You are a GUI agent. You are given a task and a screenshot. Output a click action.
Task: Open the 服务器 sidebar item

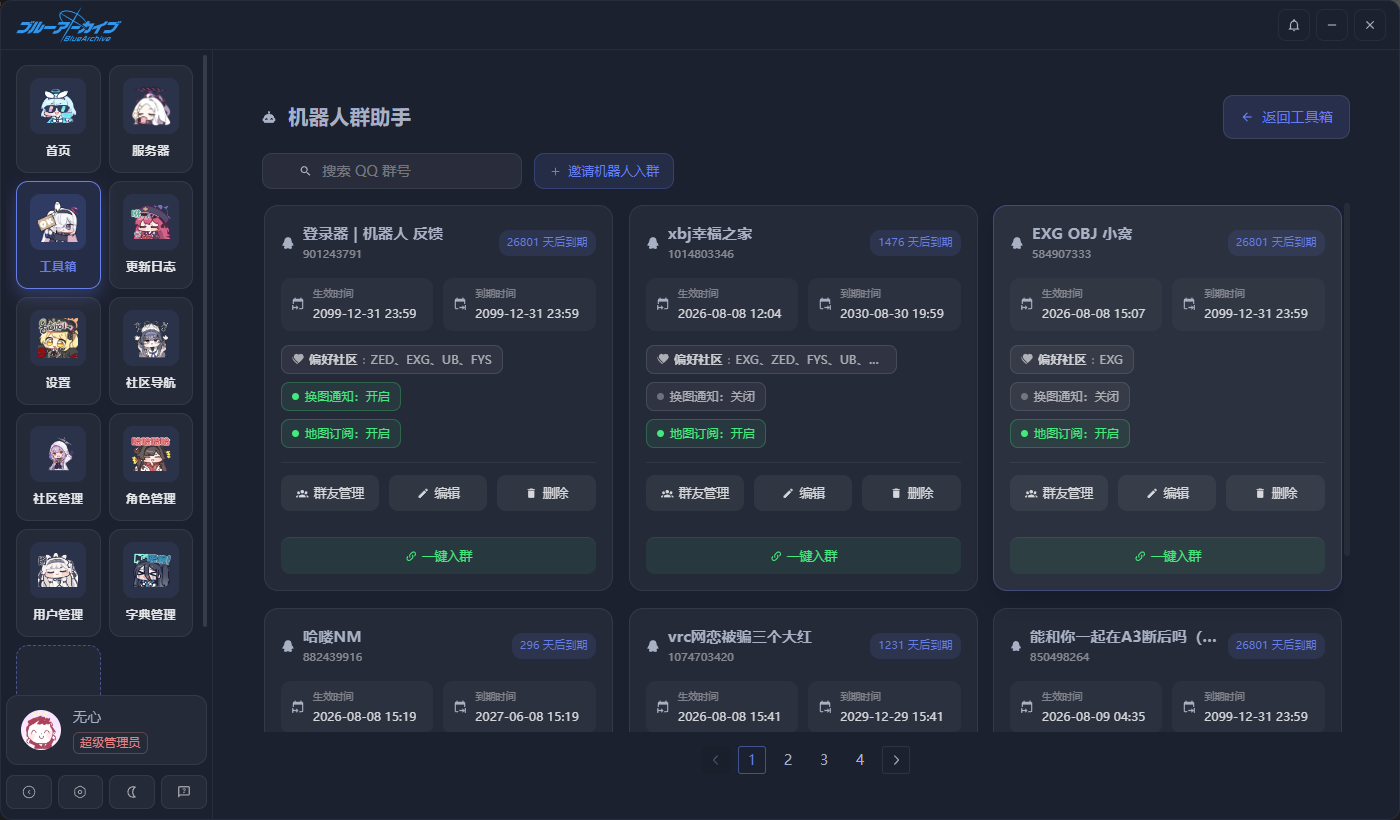(151, 119)
